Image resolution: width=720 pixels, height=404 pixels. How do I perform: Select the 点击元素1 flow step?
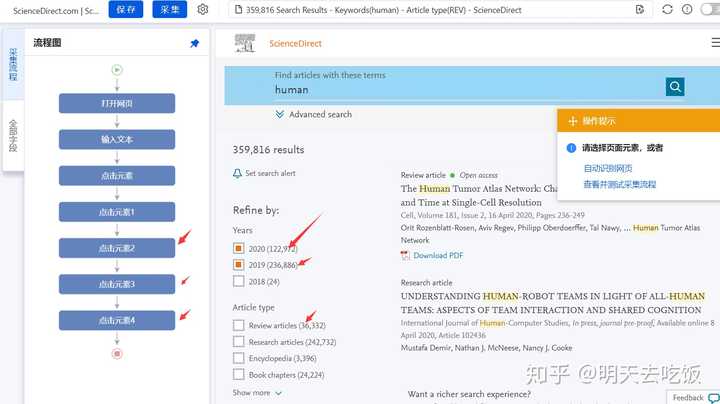pyautogui.click(x=117, y=212)
